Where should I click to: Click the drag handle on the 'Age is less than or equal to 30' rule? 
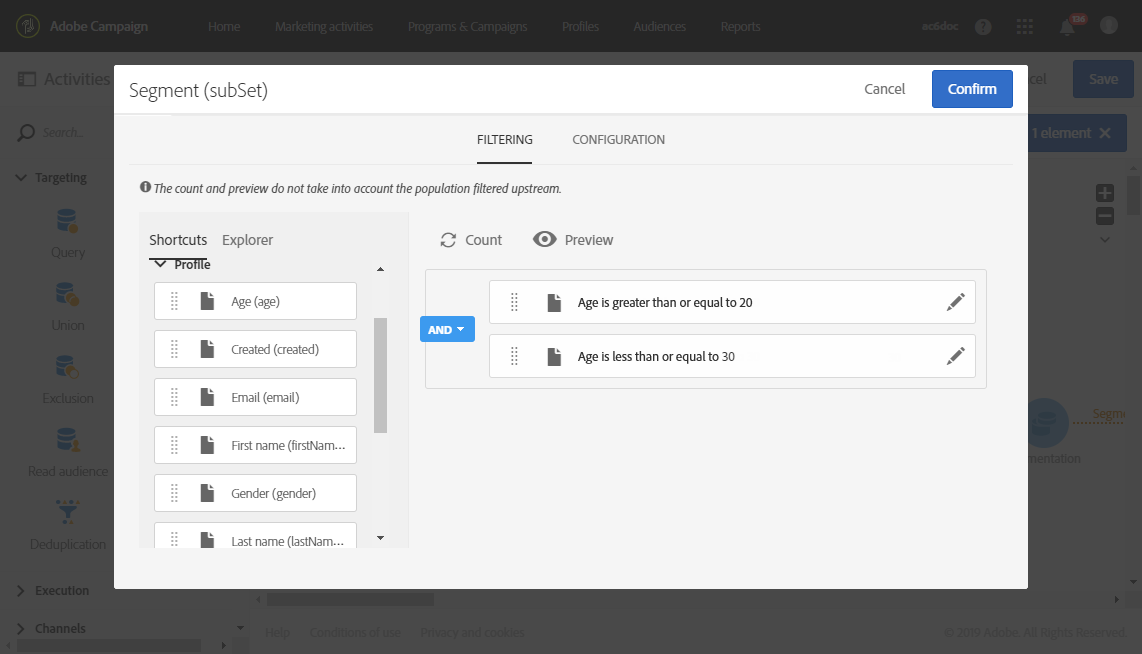pyautogui.click(x=514, y=356)
